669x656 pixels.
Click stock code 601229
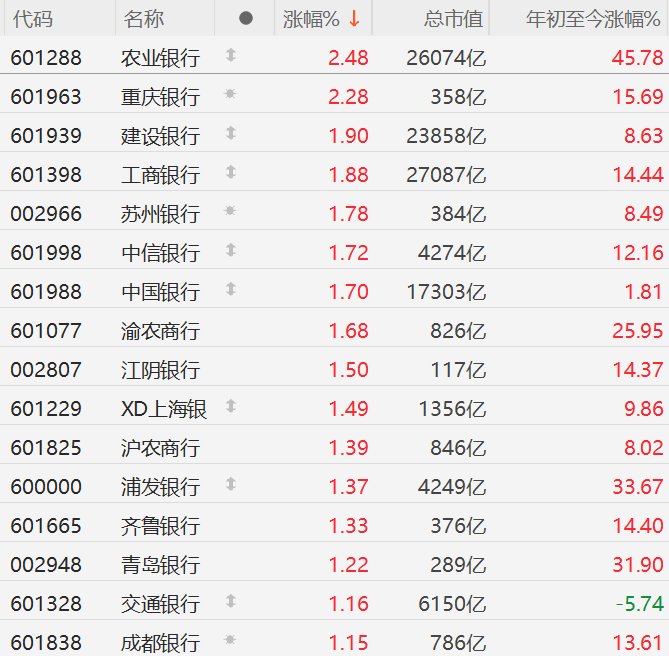46,409
